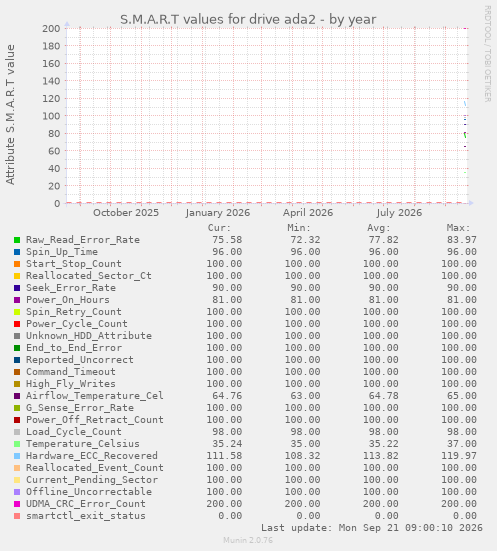Viewport: 497px width, 551px height.
Task: Click the blue Spin_Up_Time legend swatch
Action: (17, 252)
